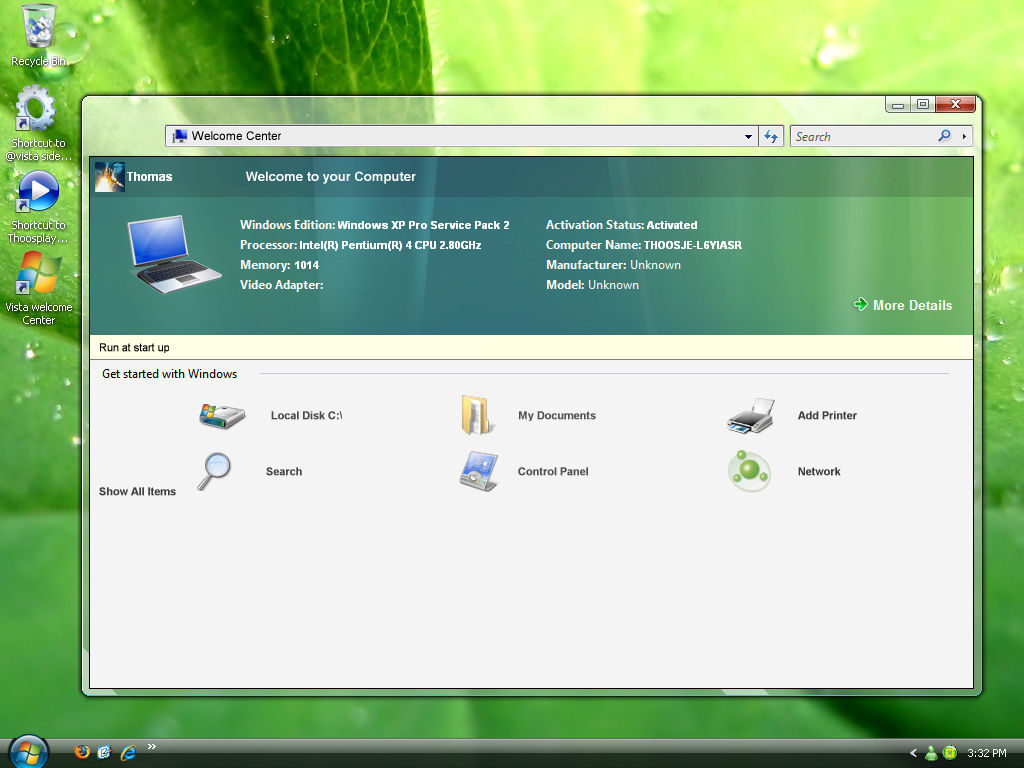Click the computer name THOOSJE-L6YIASR
The image size is (1024, 768).
693,245
